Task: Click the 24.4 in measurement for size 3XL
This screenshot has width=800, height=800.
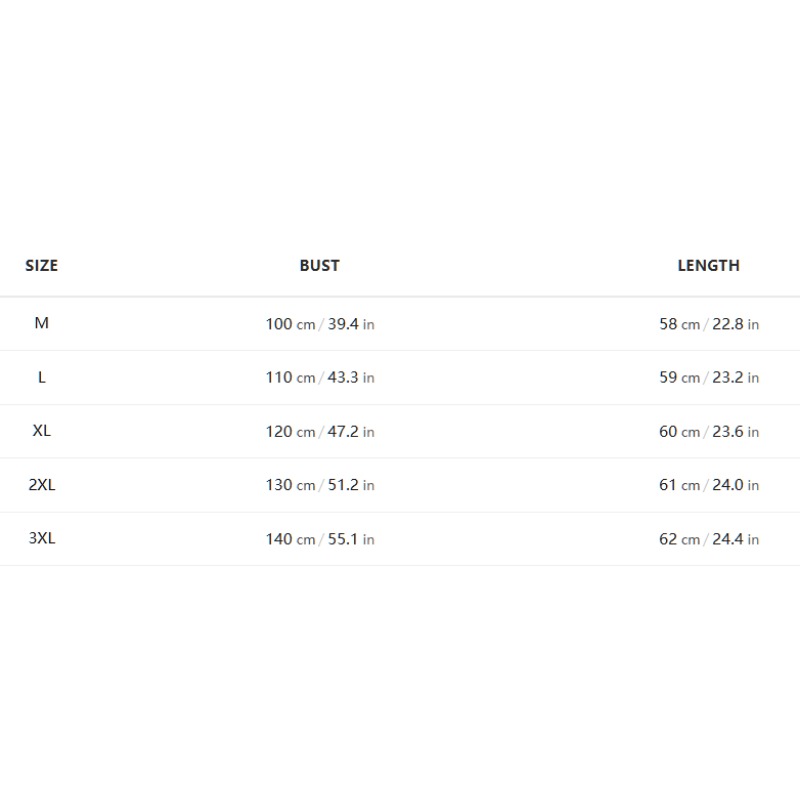Action: pos(736,539)
